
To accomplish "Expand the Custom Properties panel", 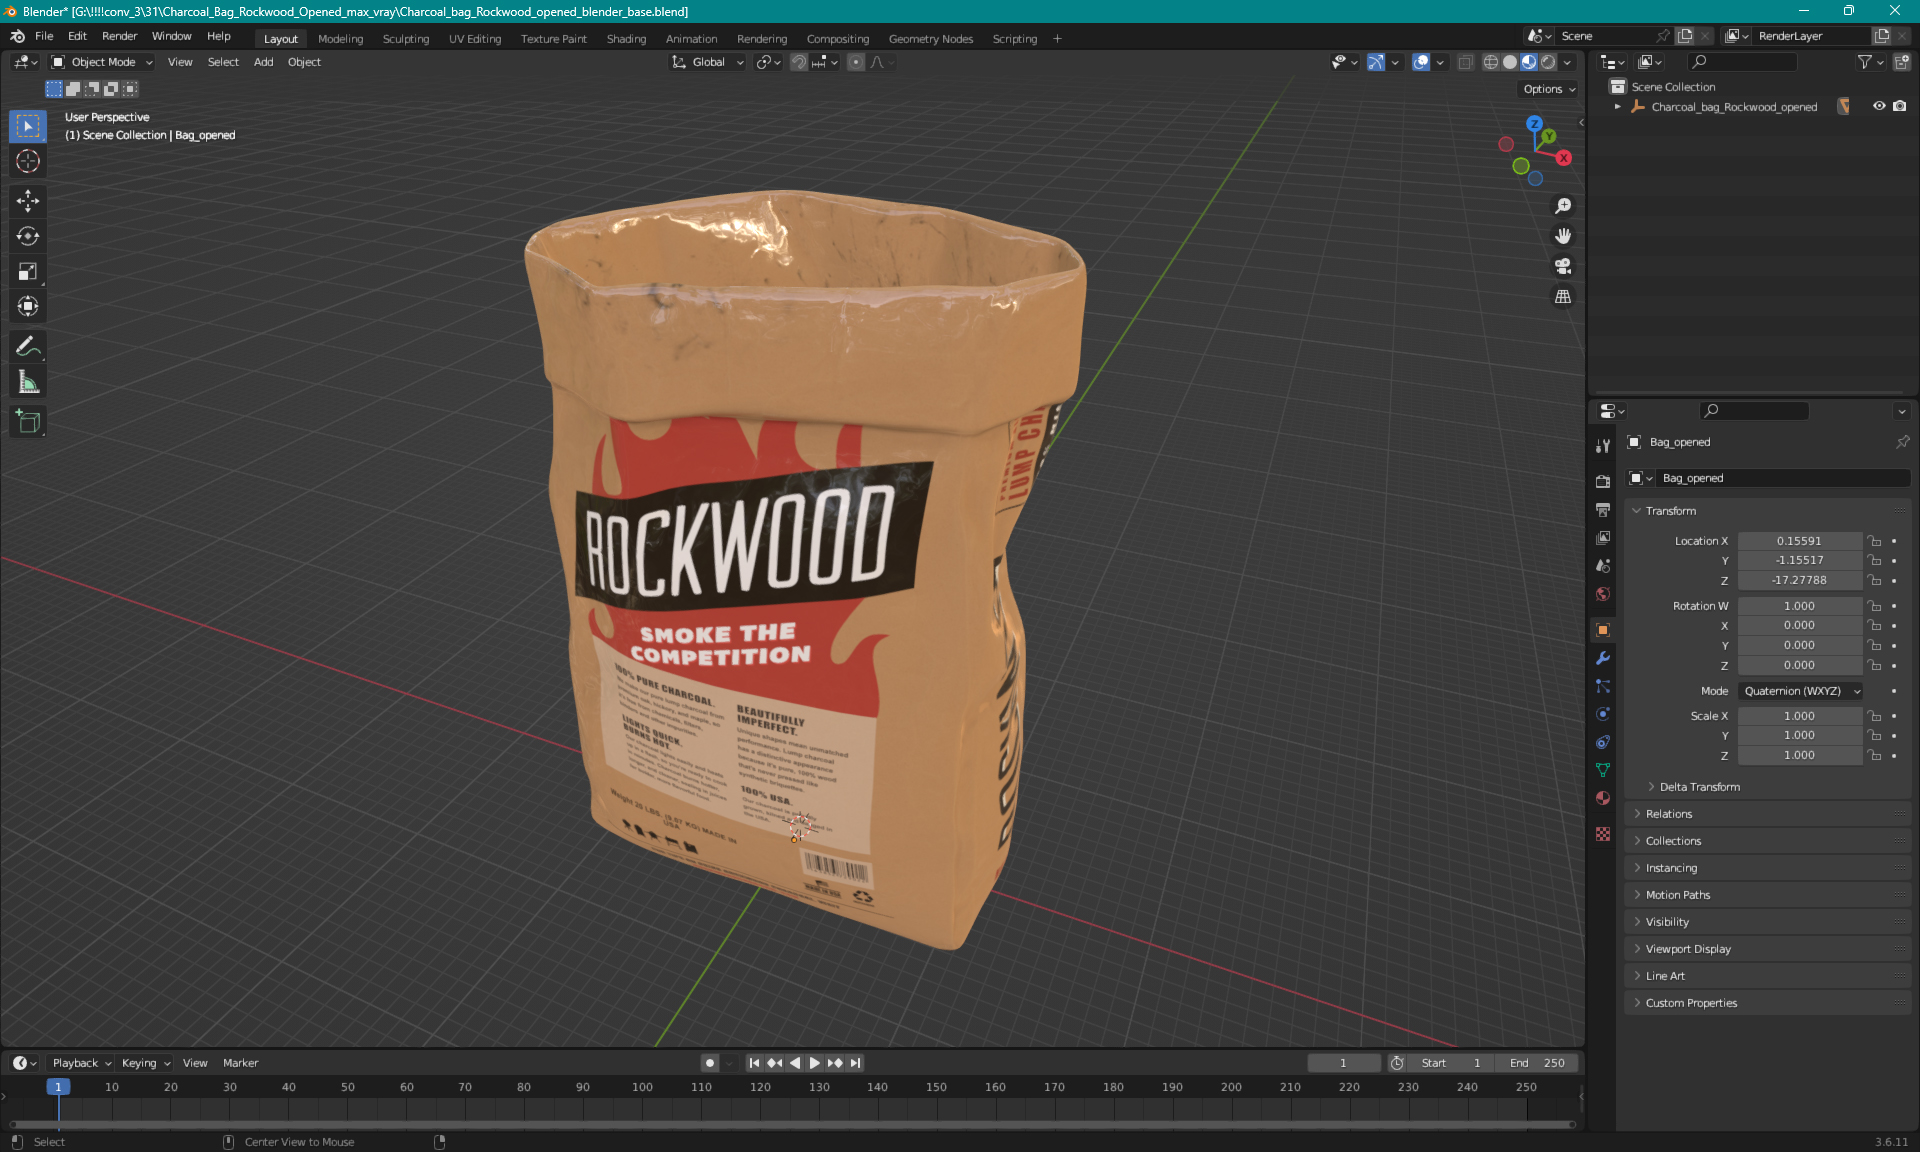I will point(1691,1003).
